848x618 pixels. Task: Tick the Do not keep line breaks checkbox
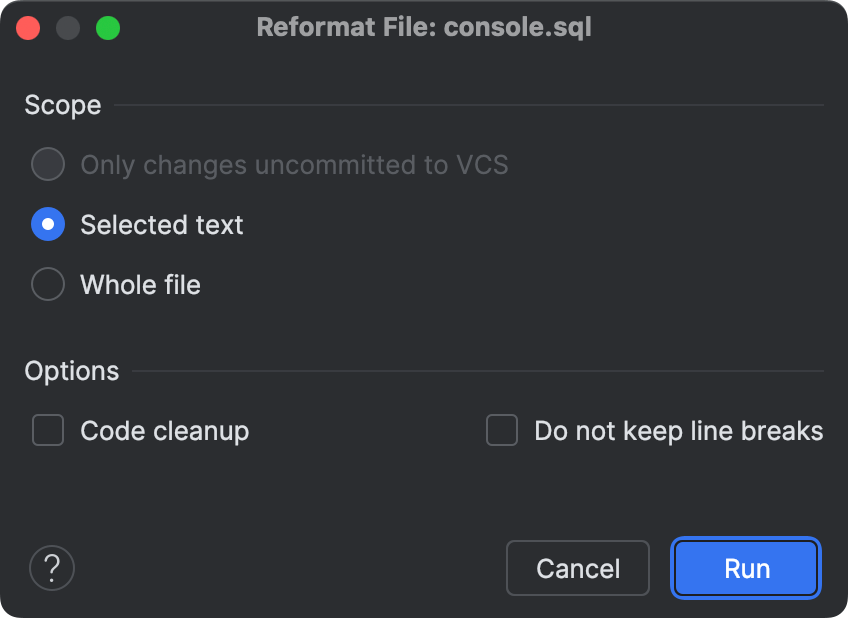pos(502,430)
